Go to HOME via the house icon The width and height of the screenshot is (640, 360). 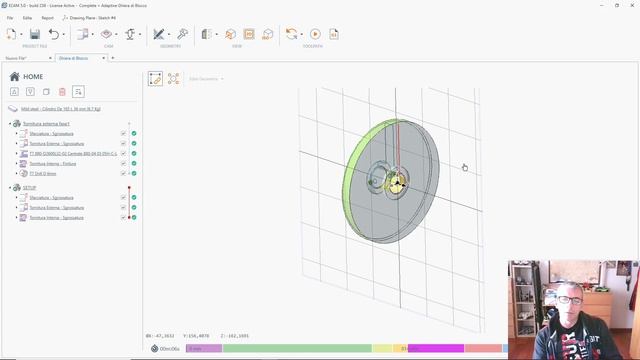[15, 76]
